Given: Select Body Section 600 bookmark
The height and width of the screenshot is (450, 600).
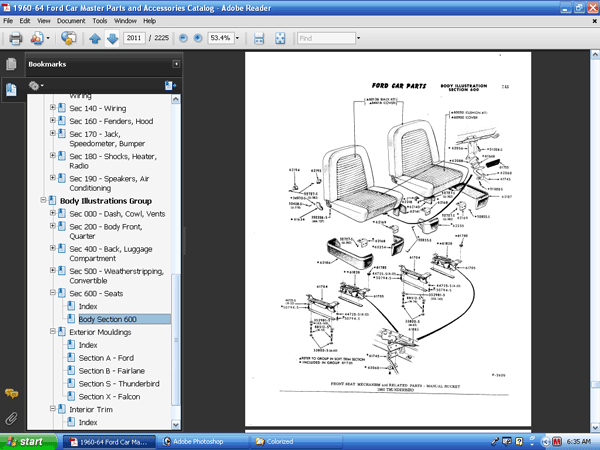Looking at the screenshot, I should coord(108,319).
